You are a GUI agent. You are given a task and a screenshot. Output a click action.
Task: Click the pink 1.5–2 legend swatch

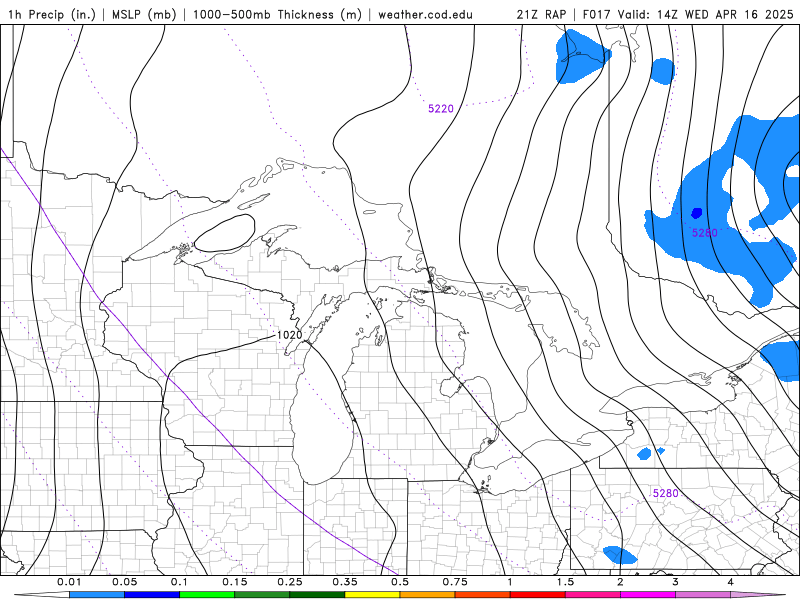[593, 595]
